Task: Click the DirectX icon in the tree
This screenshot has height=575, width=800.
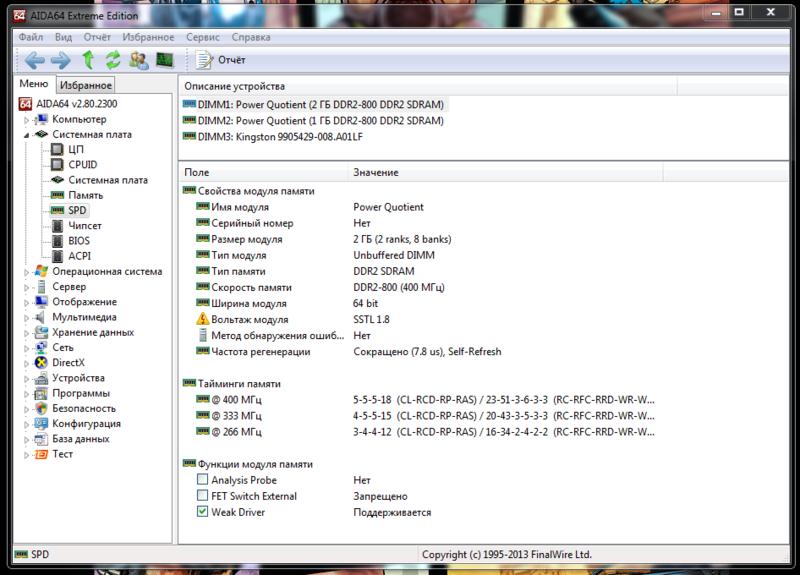Action: point(41,363)
